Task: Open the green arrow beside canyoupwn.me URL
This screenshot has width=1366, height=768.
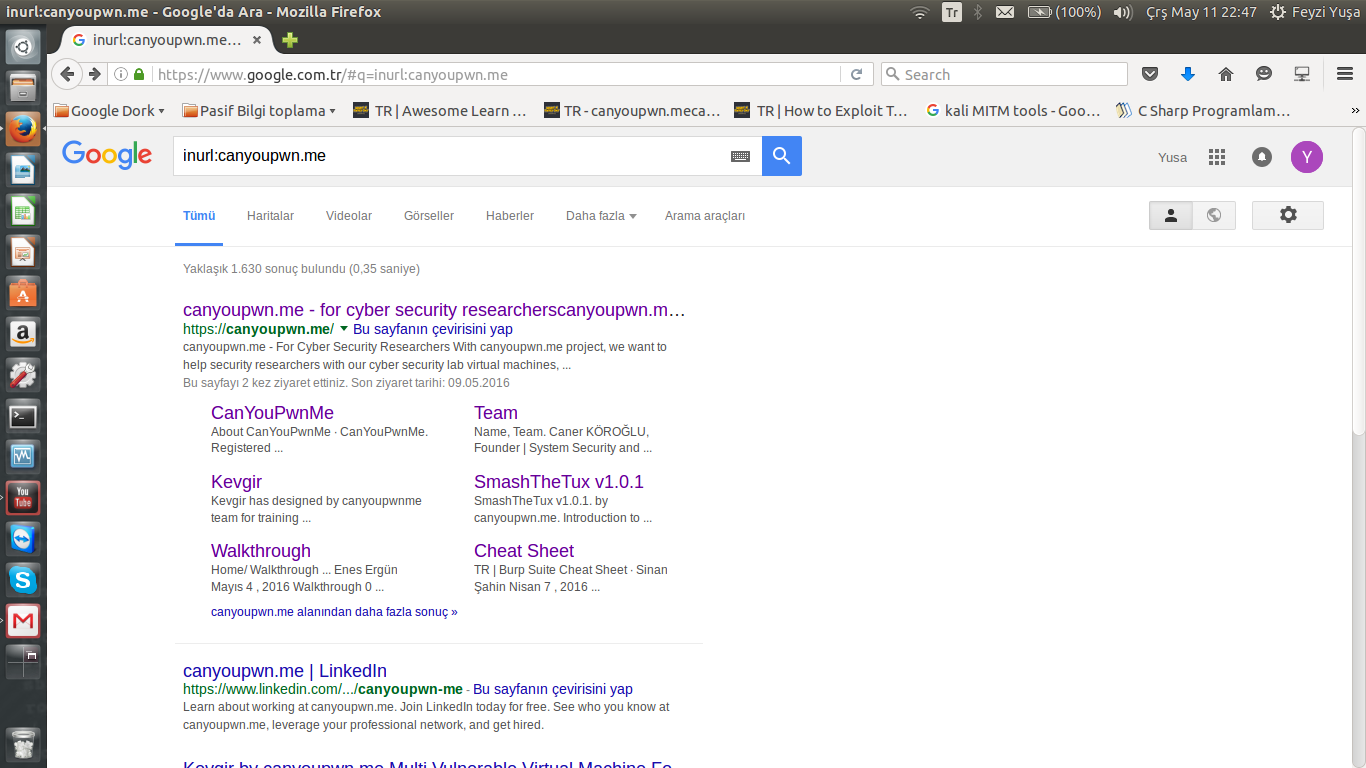Action: (x=344, y=329)
